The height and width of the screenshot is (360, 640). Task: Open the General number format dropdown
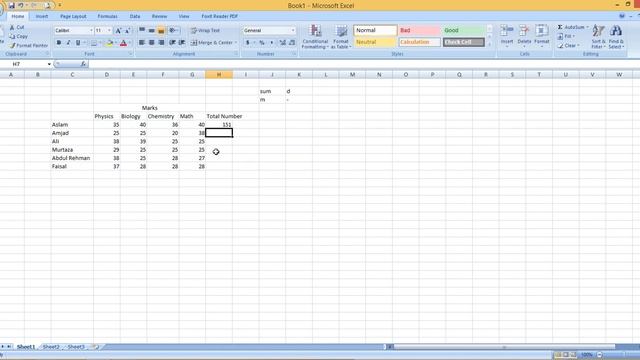click(293, 31)
